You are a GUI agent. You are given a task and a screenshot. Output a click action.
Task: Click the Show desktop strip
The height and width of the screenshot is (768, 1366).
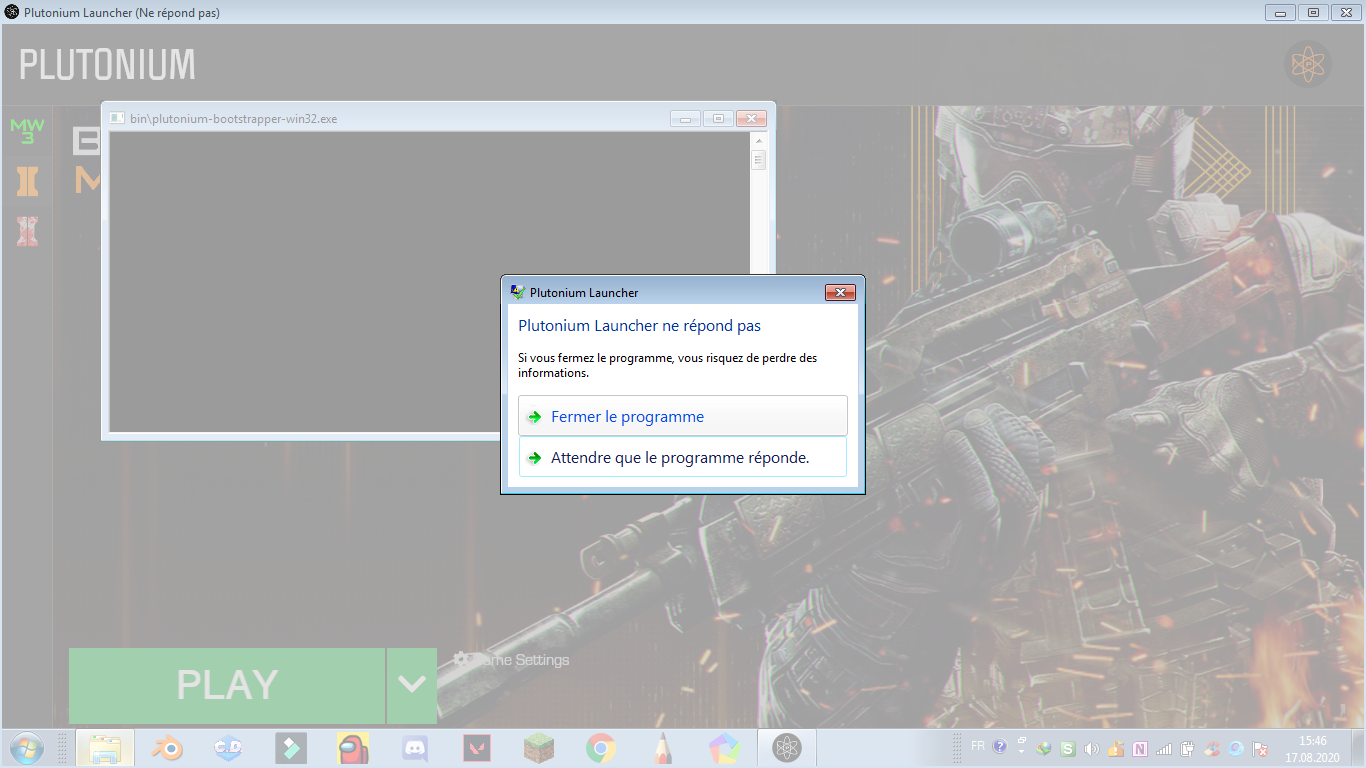click(x=1358, y=748)
